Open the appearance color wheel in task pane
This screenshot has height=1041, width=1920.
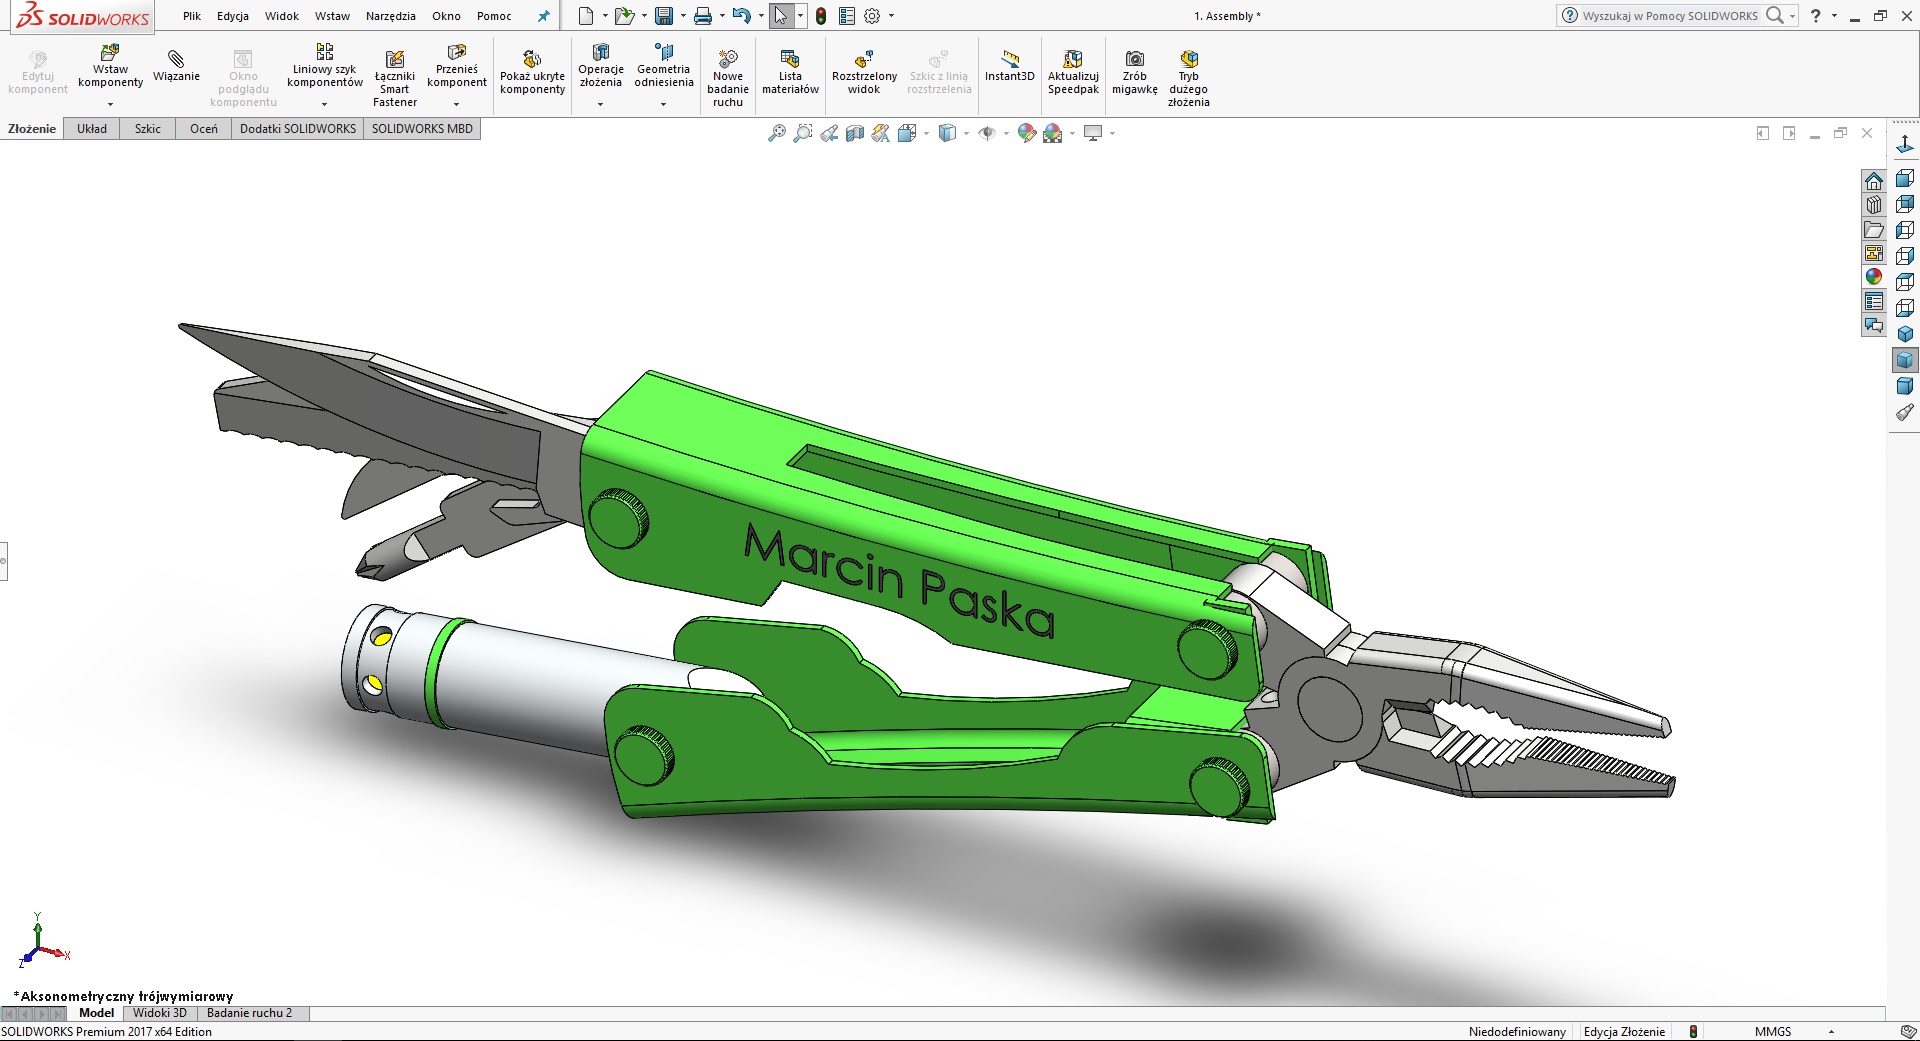coord(1874,277)
